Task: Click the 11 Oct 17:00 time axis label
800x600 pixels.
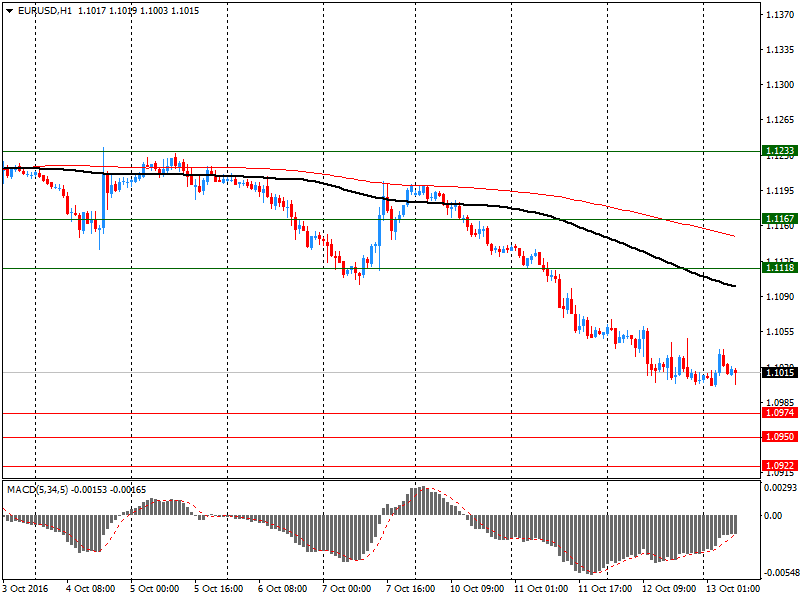Action: [605, 589]
